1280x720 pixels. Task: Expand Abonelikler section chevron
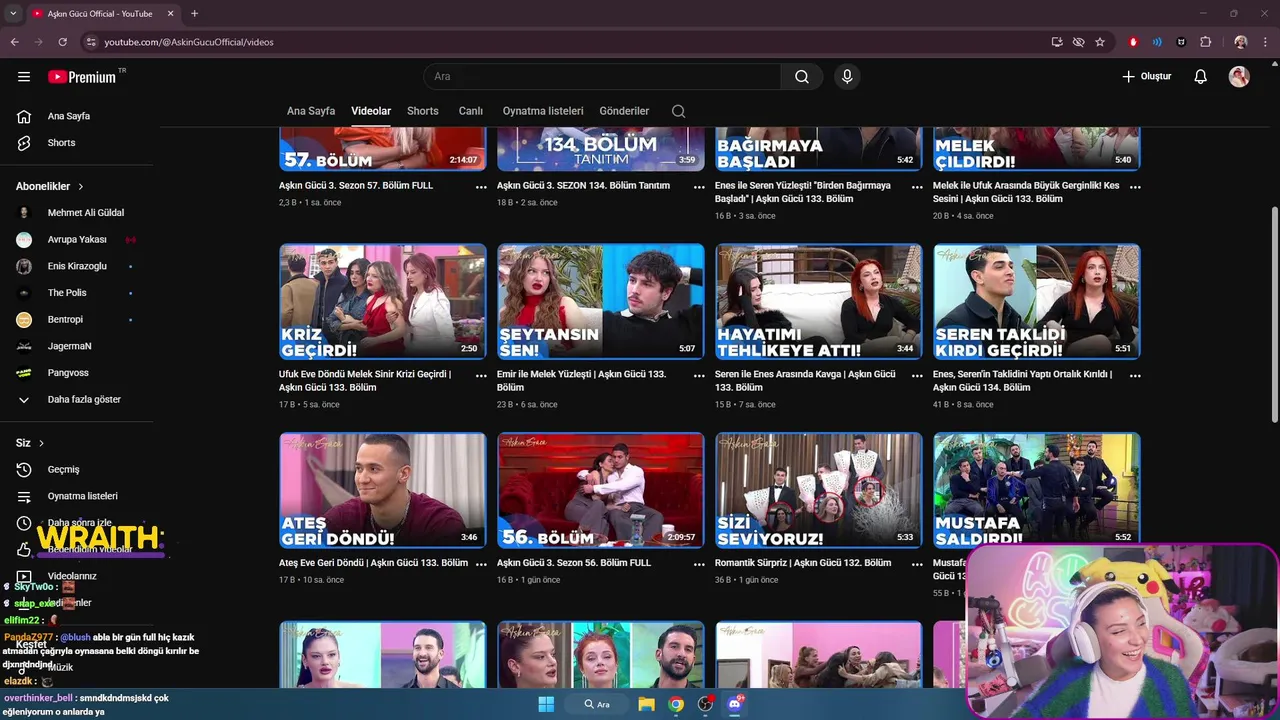coord(81,187)
